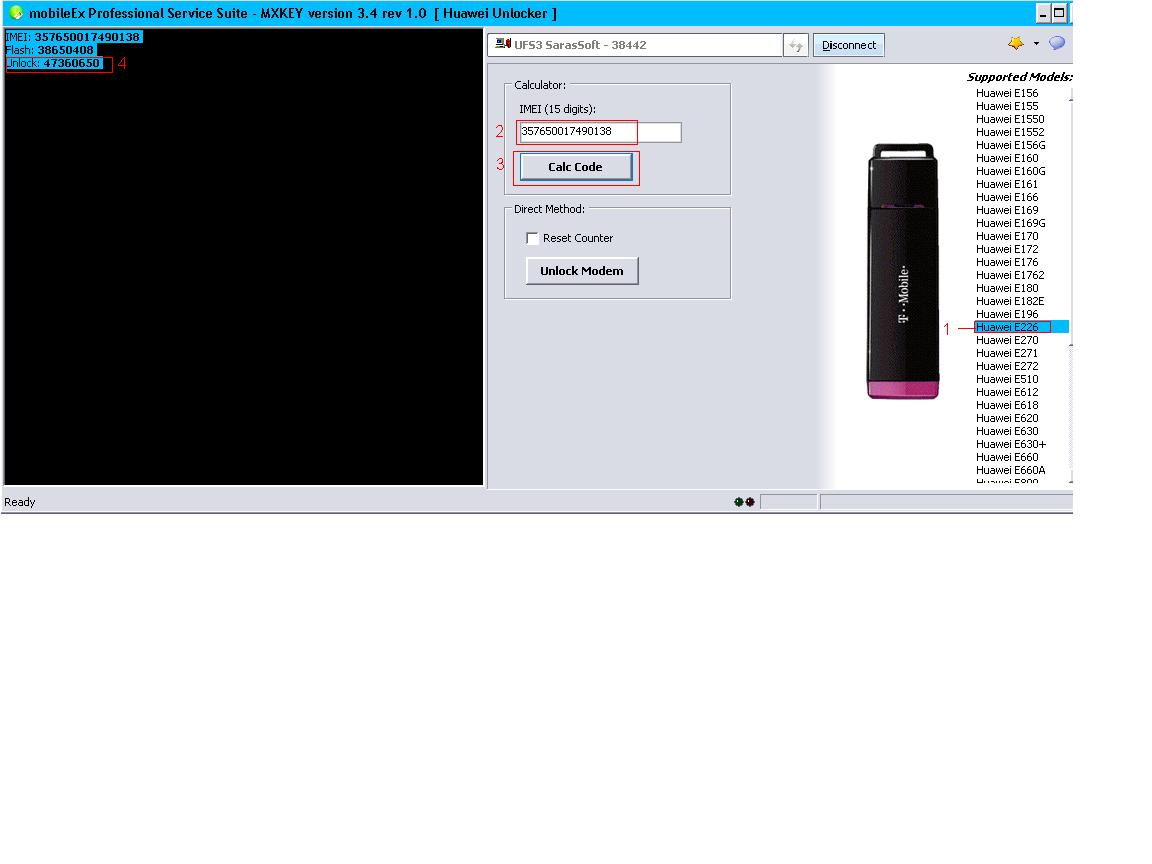
Task: Click the UFS3 device icon in connection box
Action: (503, 44)
